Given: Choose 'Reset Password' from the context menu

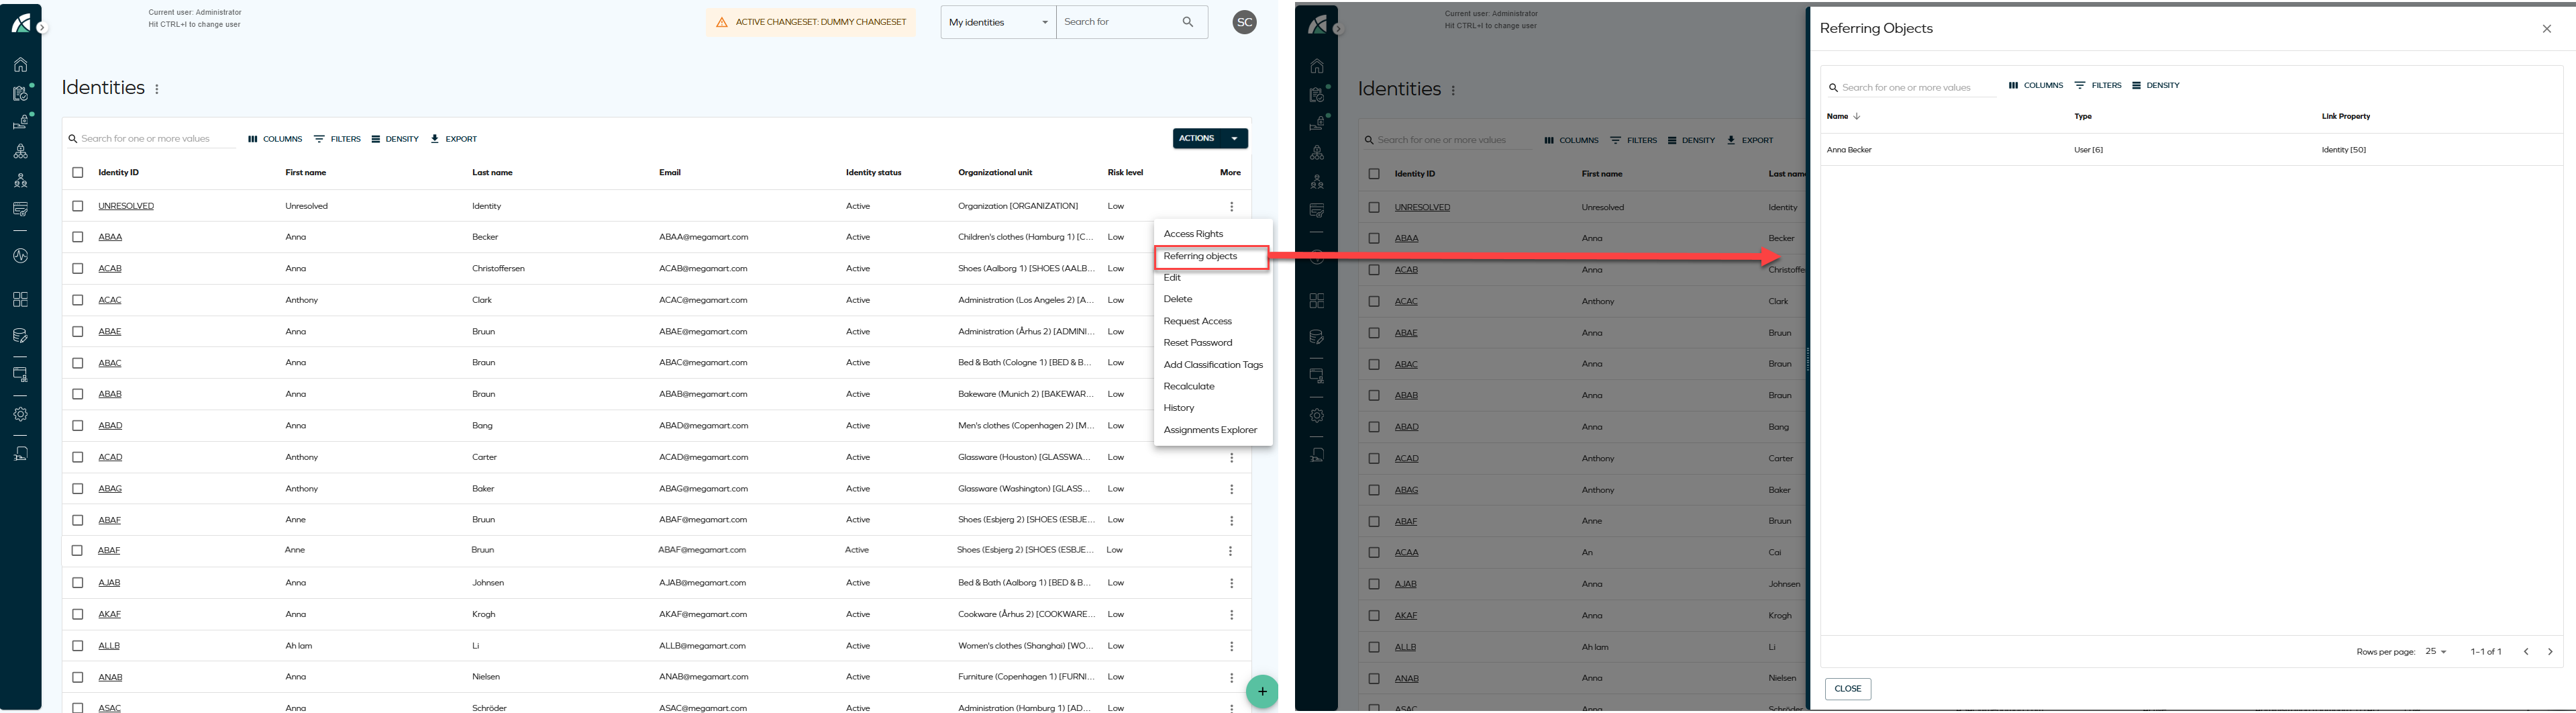Looking at the screenshot, I should point(1198,343).
